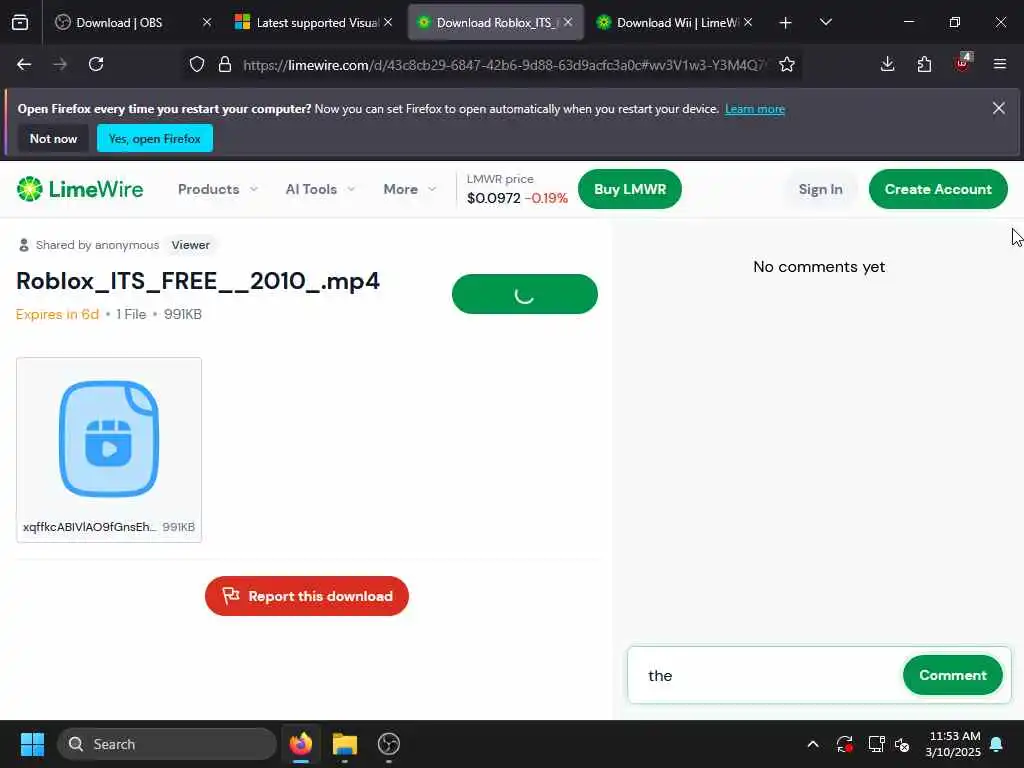Screen dimensions: 1024x768
Task: Click the network display tray icon
Action: pos(876,744)
